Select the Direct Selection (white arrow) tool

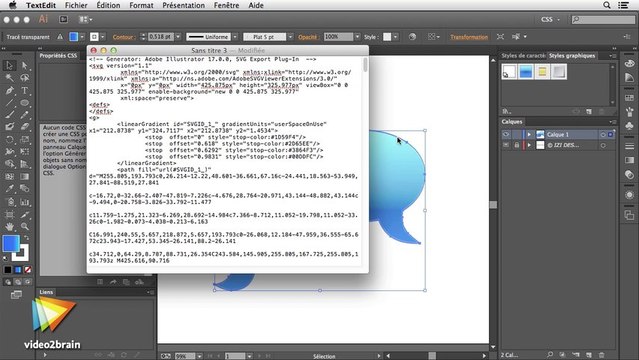click(x=25, y=65)
